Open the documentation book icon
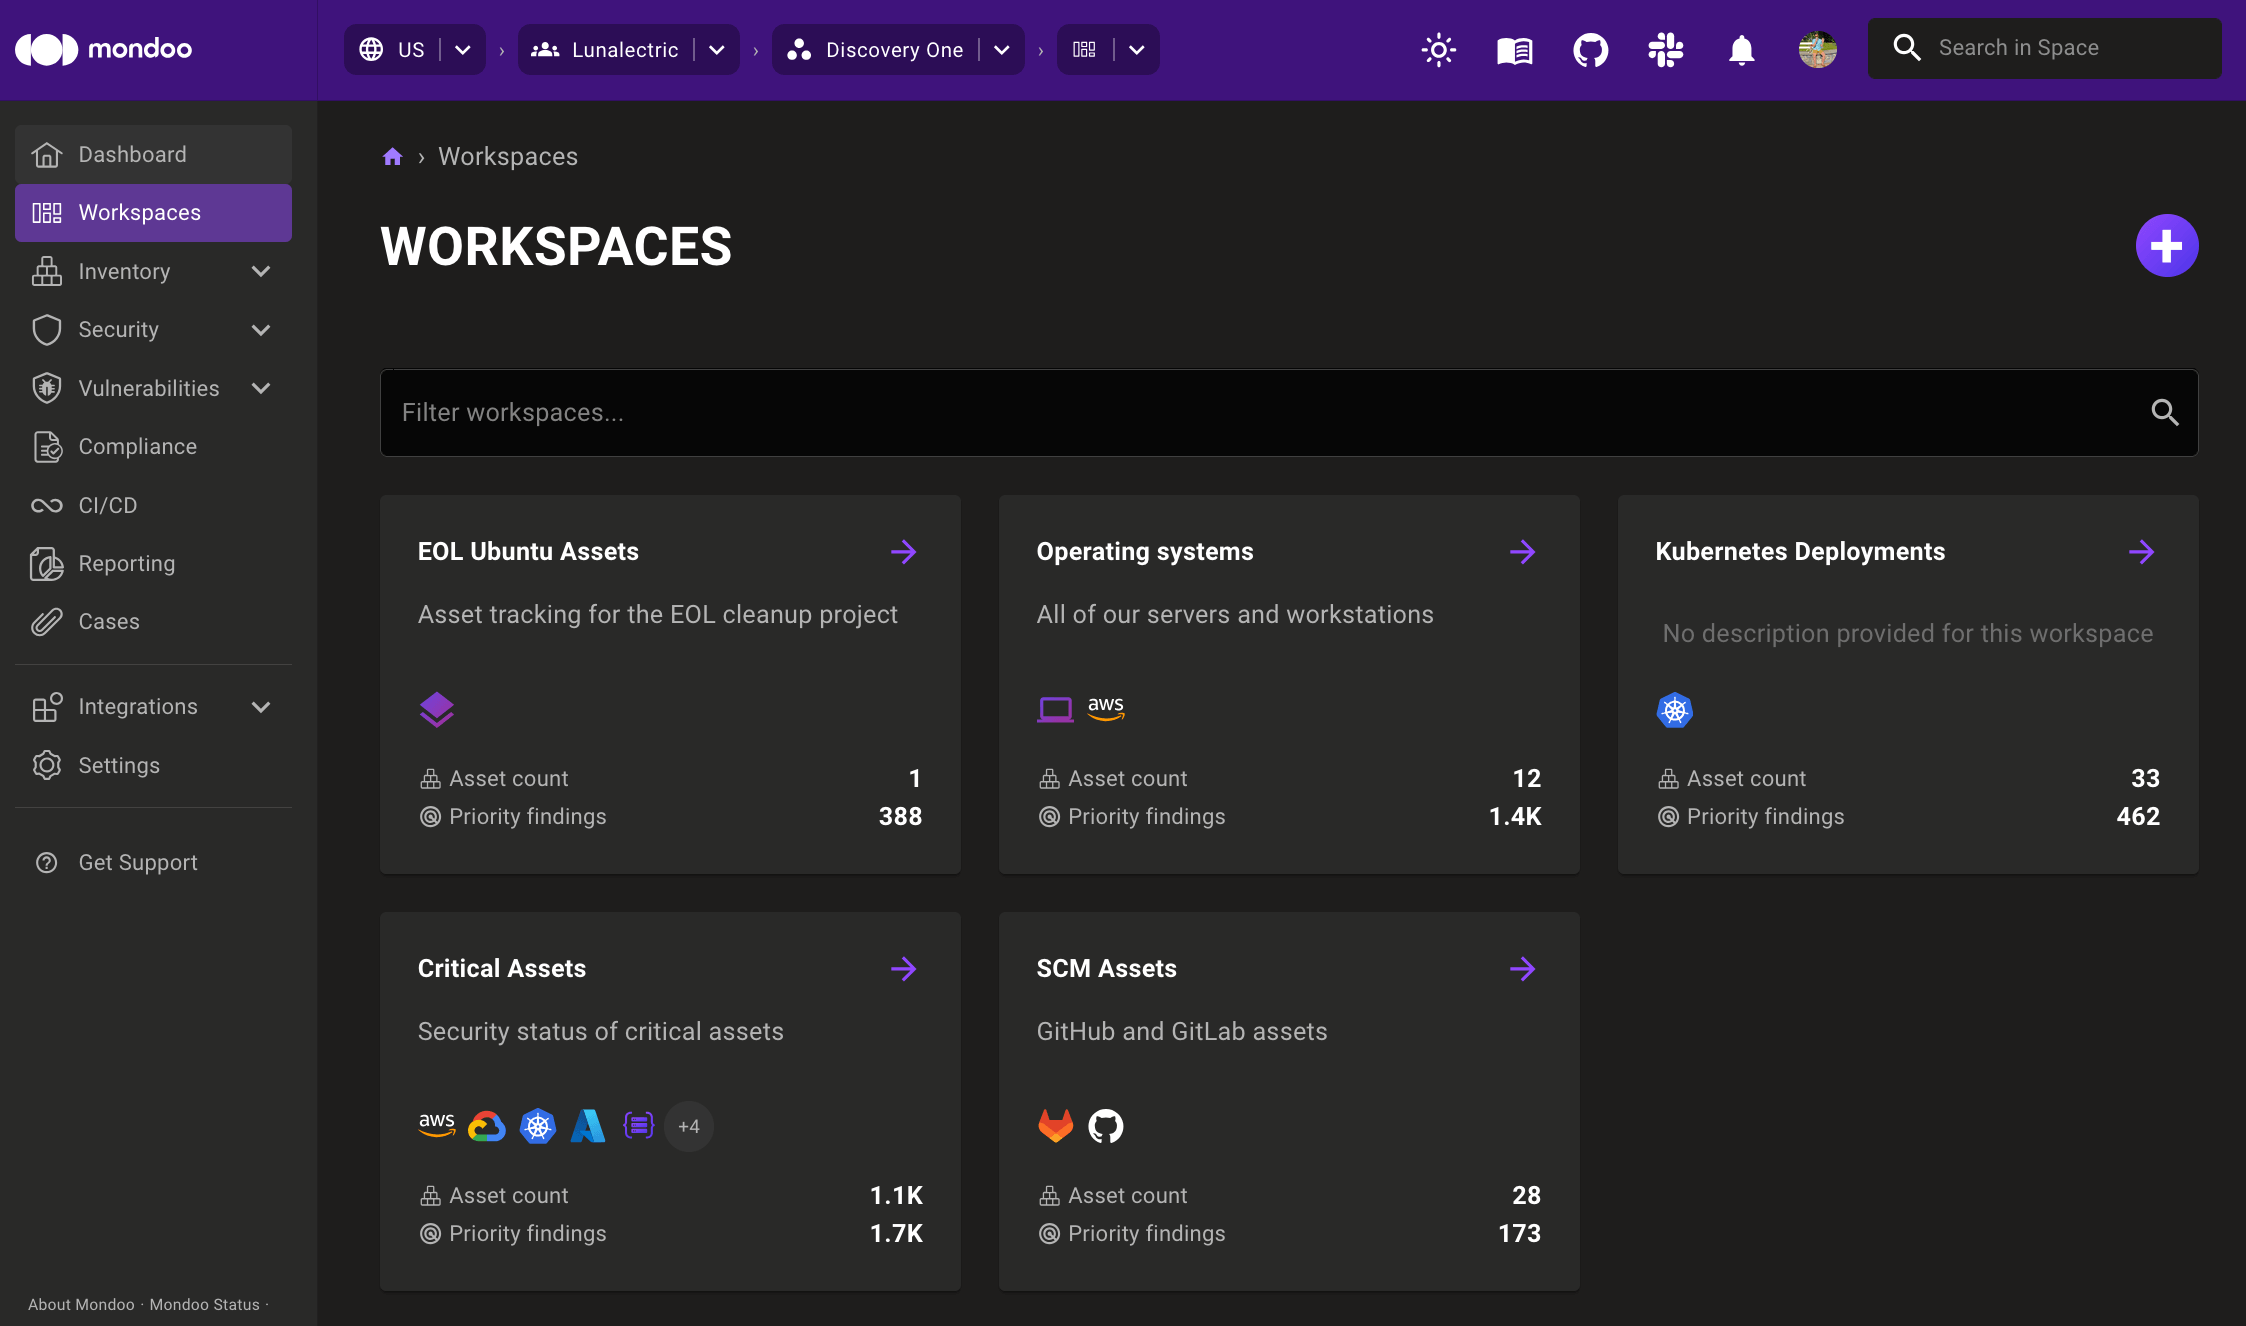 (x=1513, y=49)
